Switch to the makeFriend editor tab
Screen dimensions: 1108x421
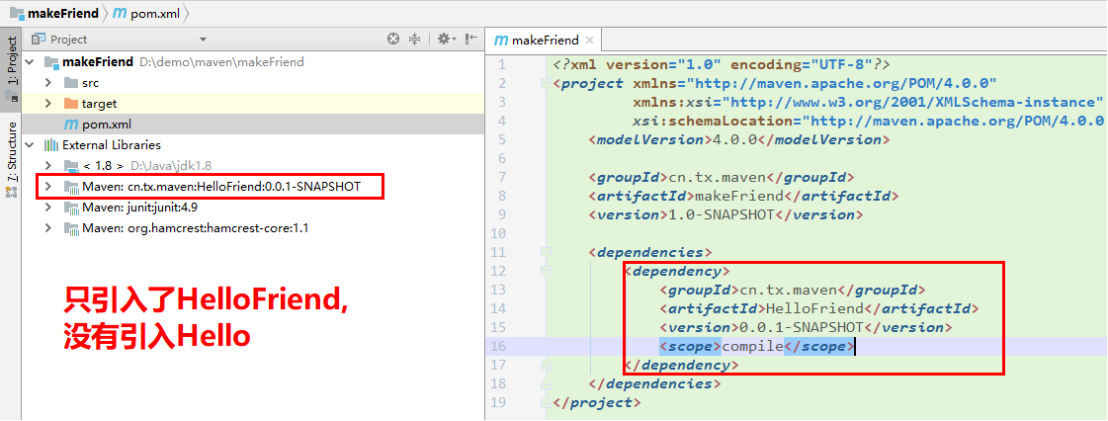point(544,40)
